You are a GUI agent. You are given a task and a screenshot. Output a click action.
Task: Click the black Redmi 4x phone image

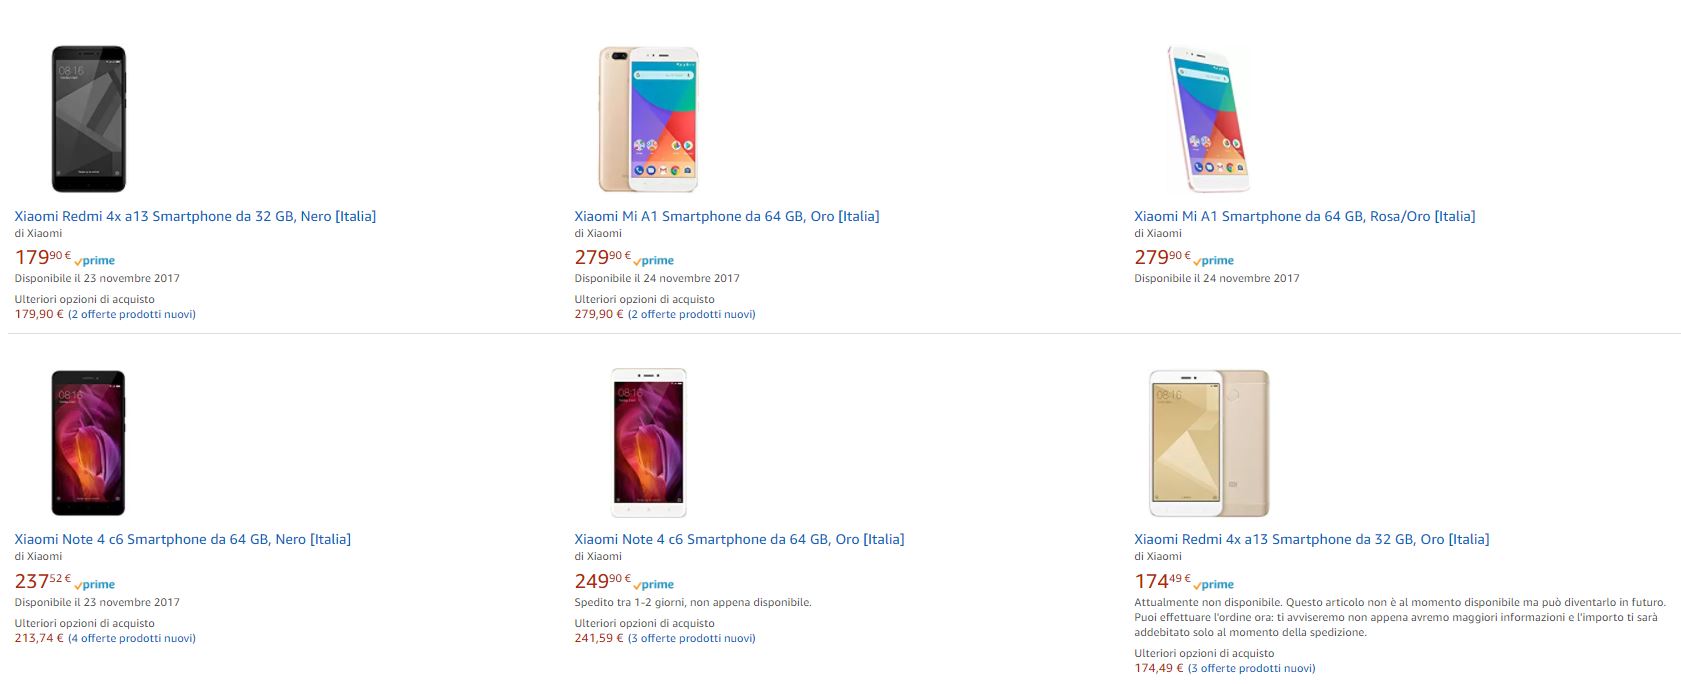pos(88,118)
